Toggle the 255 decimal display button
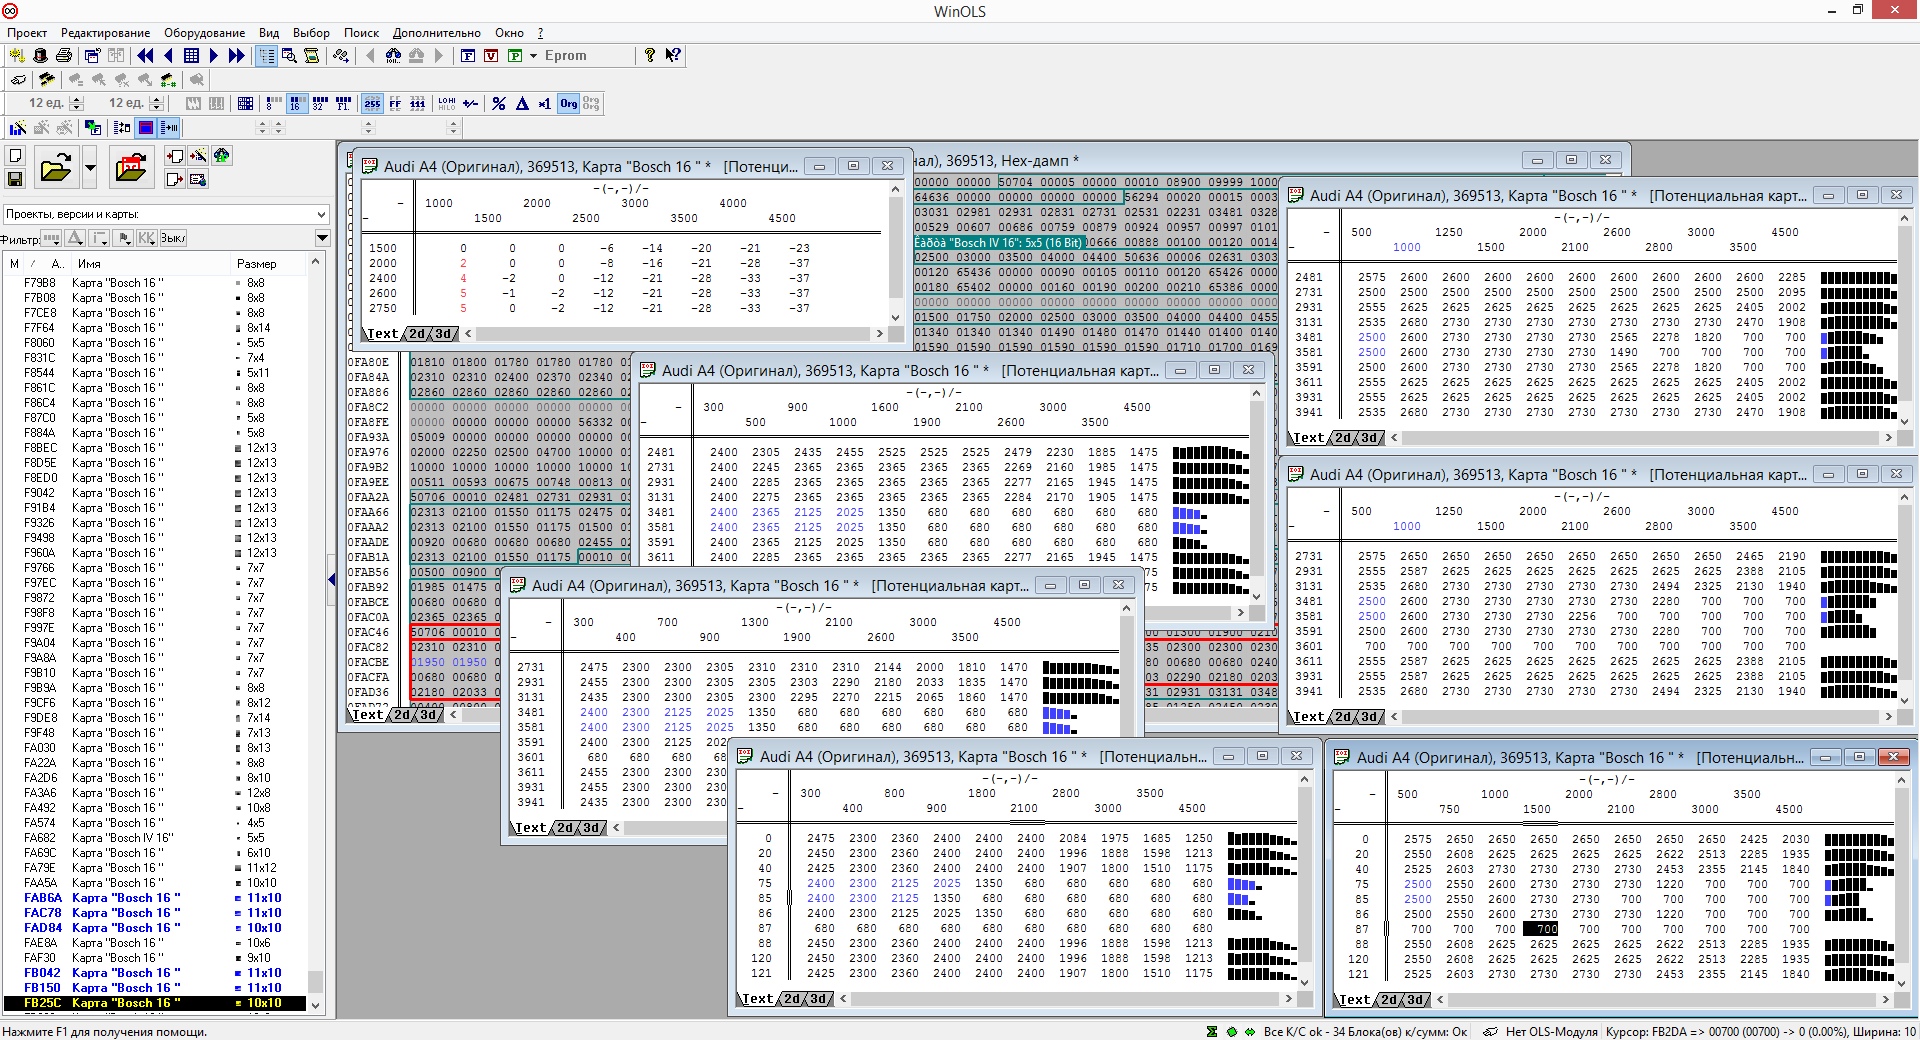The image size is (1920, 1040). point(372,103)
